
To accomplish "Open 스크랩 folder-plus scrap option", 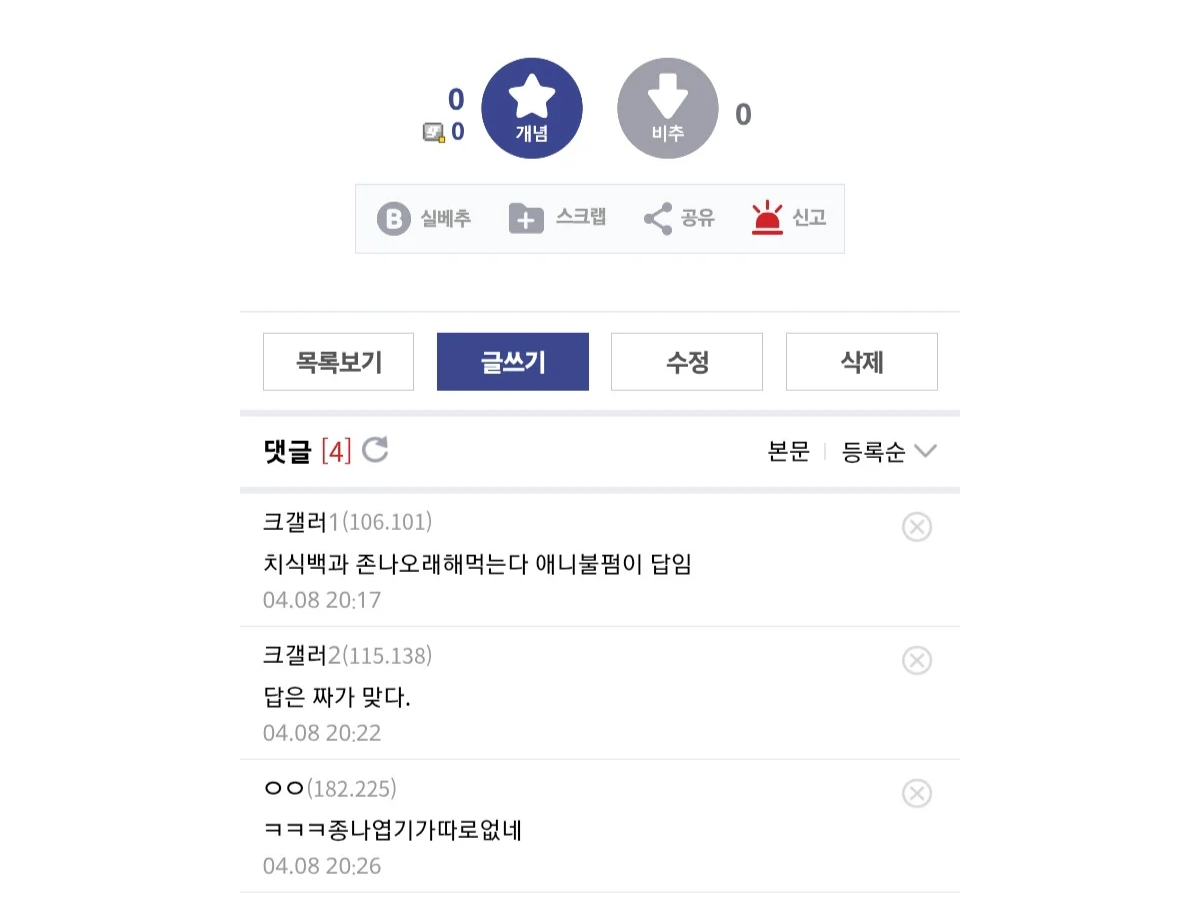I will 526,218.
